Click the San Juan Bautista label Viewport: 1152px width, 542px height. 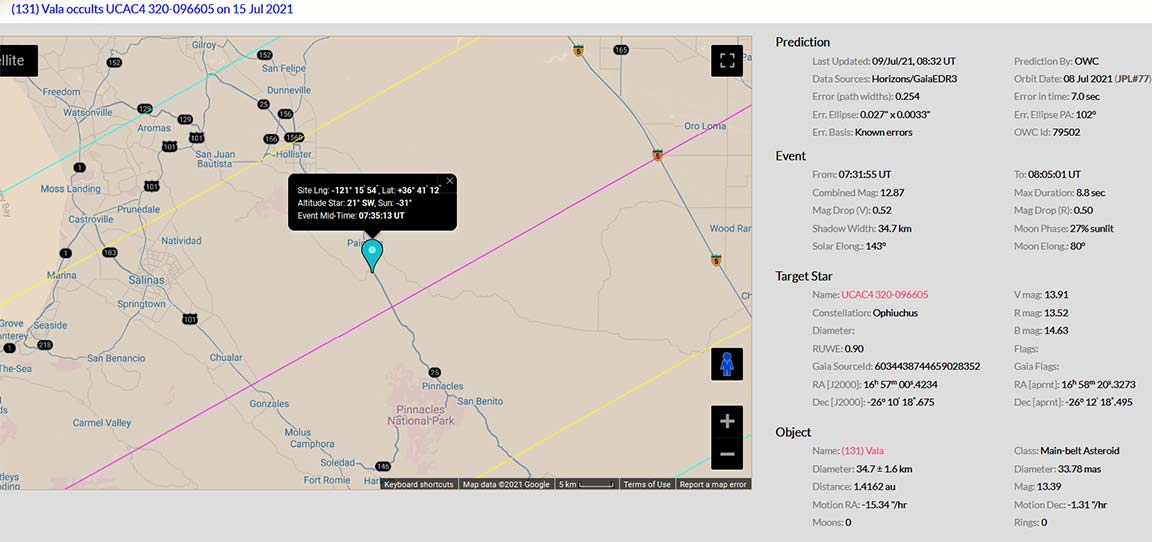point(215,159)
